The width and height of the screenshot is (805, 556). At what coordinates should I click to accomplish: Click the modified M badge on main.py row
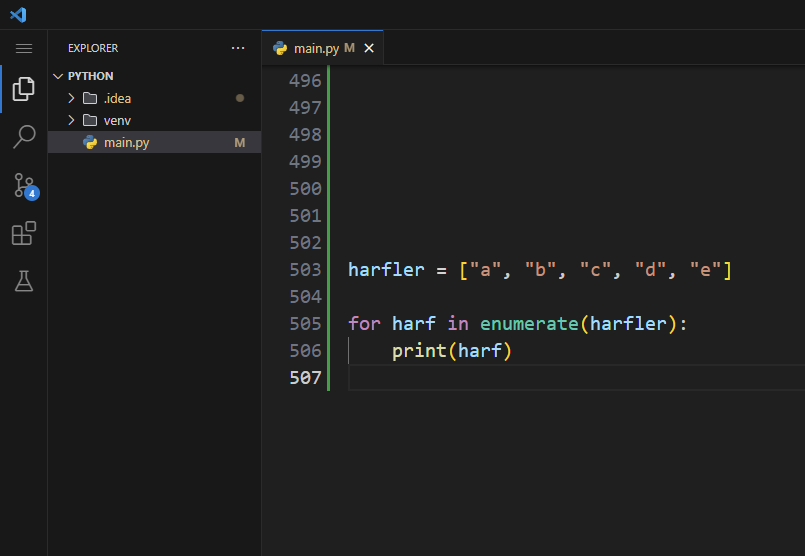click(239, 142)
